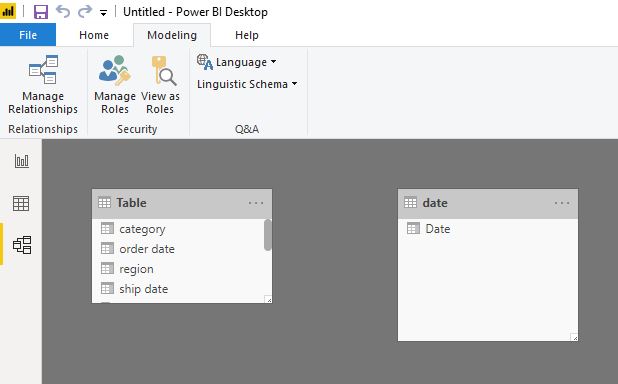Click View as Roles
Screen dimensions: 618x384
click(x=160, y=85)
